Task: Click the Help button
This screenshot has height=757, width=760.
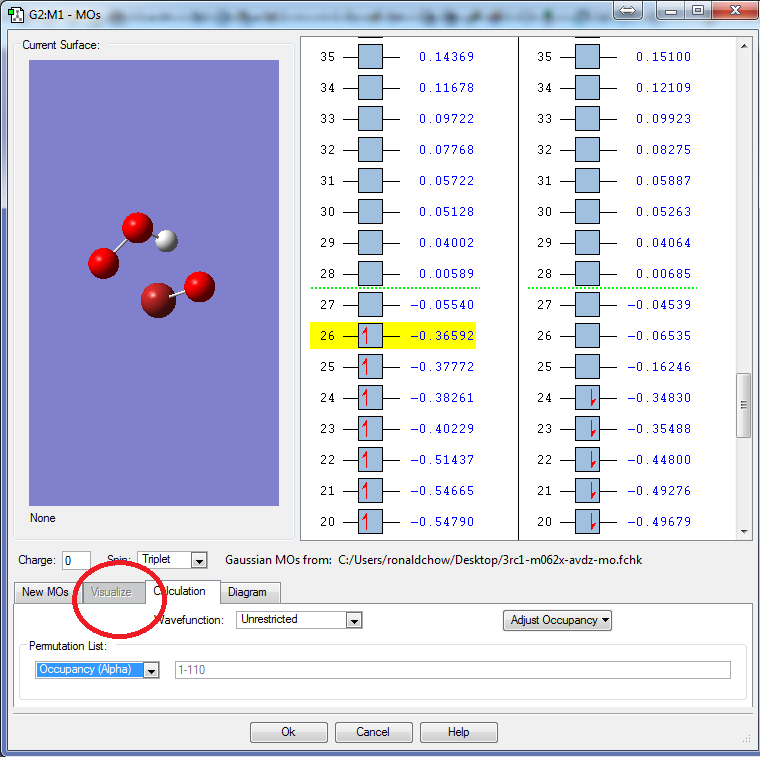Action: [x=459, y=732]
